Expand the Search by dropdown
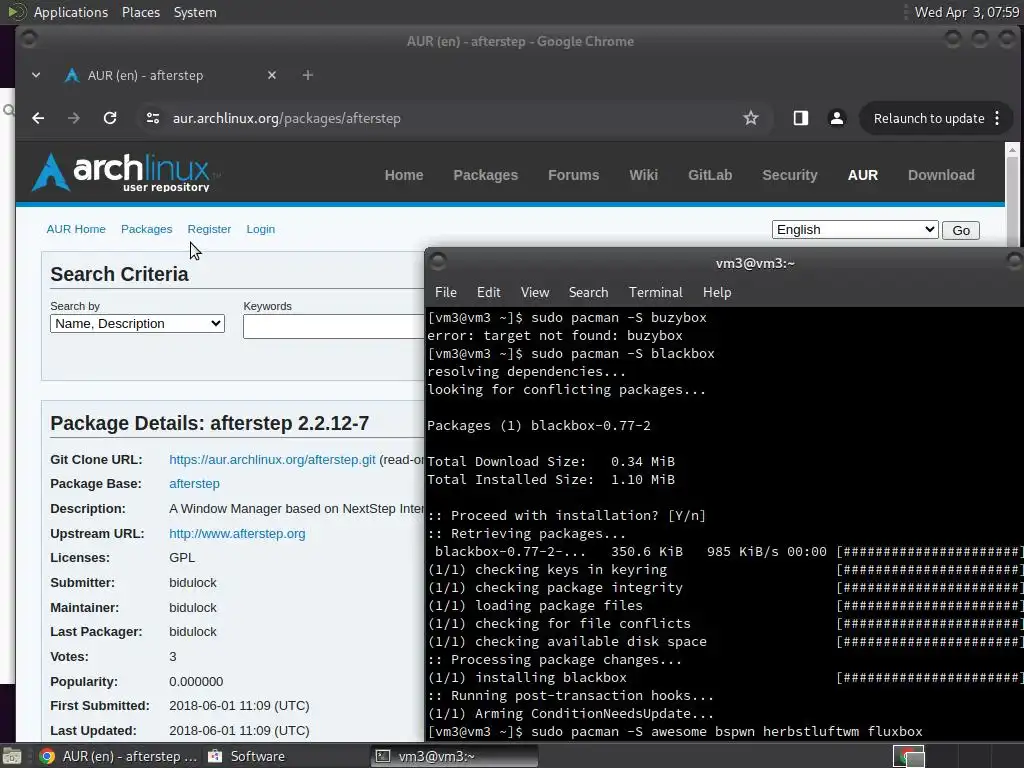 [x=137, y=323]
